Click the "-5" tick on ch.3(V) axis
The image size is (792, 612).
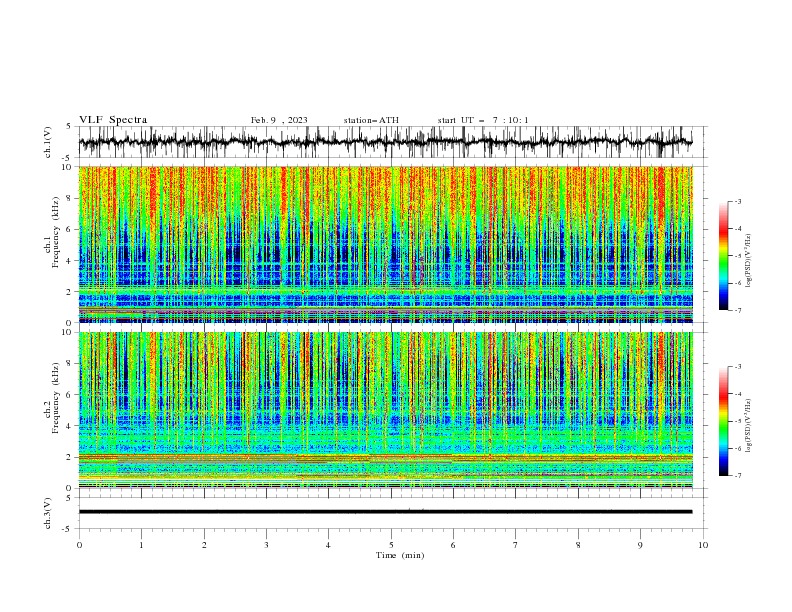point(68,529)
